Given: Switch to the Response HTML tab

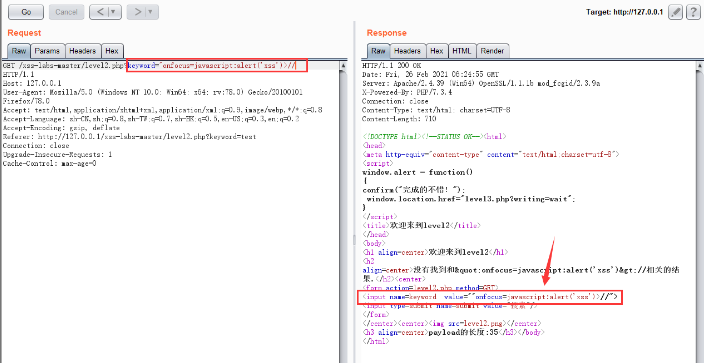Looking at the screenshot, I should tap(462, 51).
